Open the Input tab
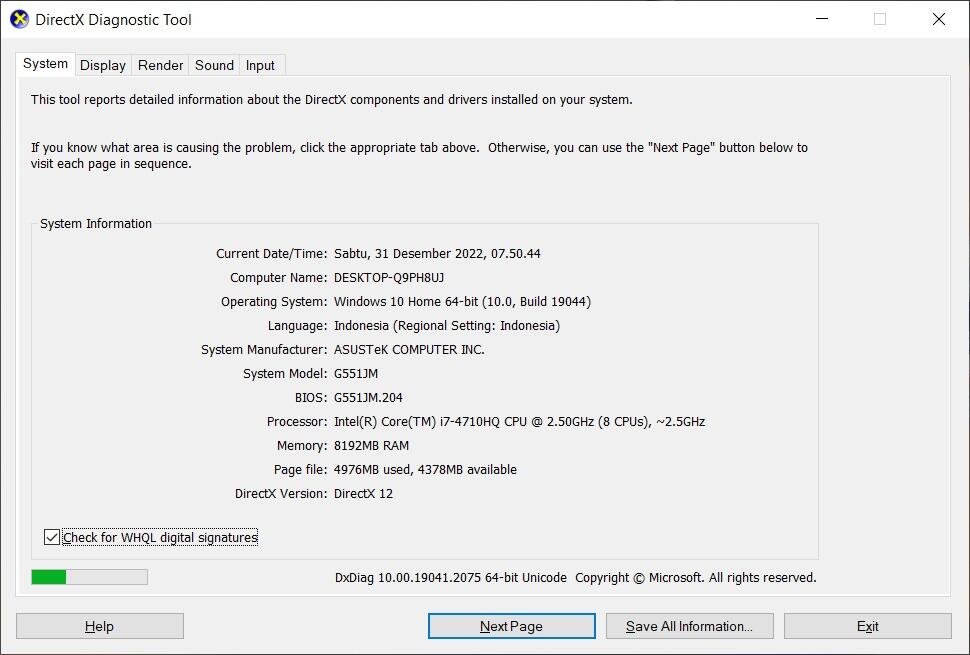The width and height of the screenshot is (970, 655). click(x=260, y=66)
